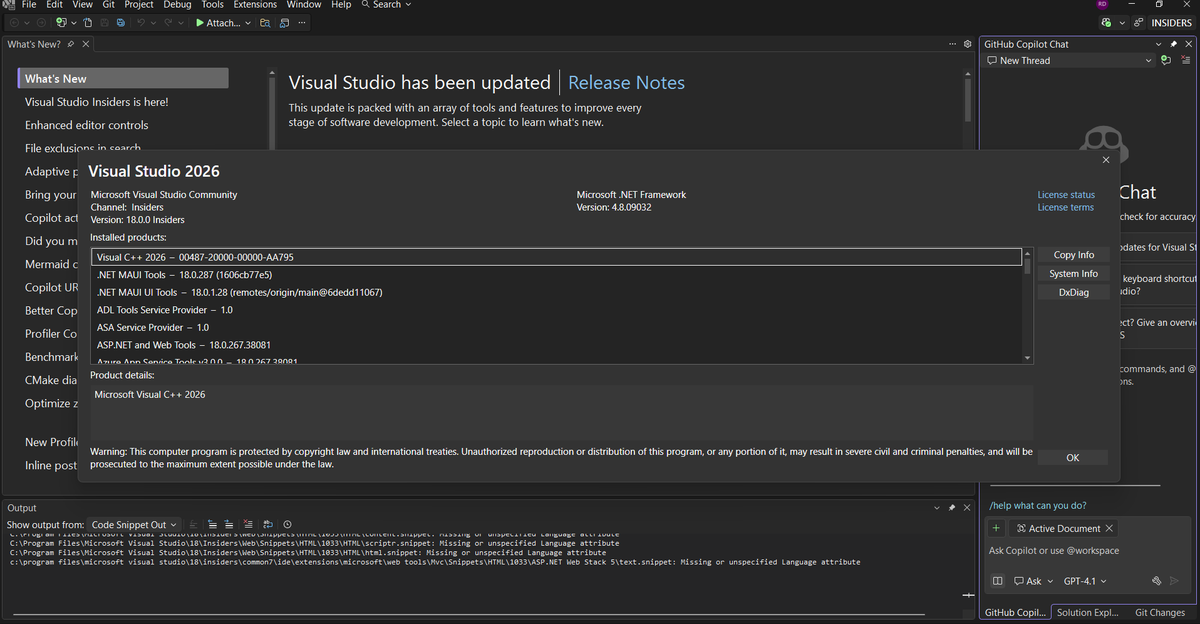
Task: Open the Extensions menu
Action: click(255, 5)
